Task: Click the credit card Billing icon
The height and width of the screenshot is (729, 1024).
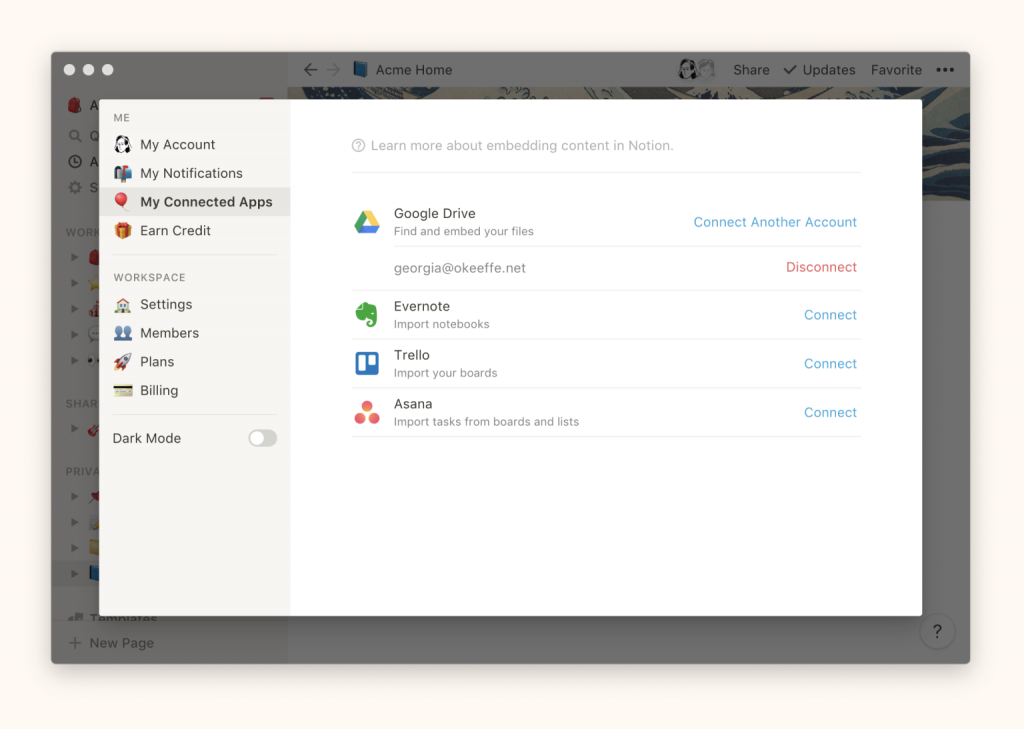Action: pyautogui.click(x=123, y=391)
